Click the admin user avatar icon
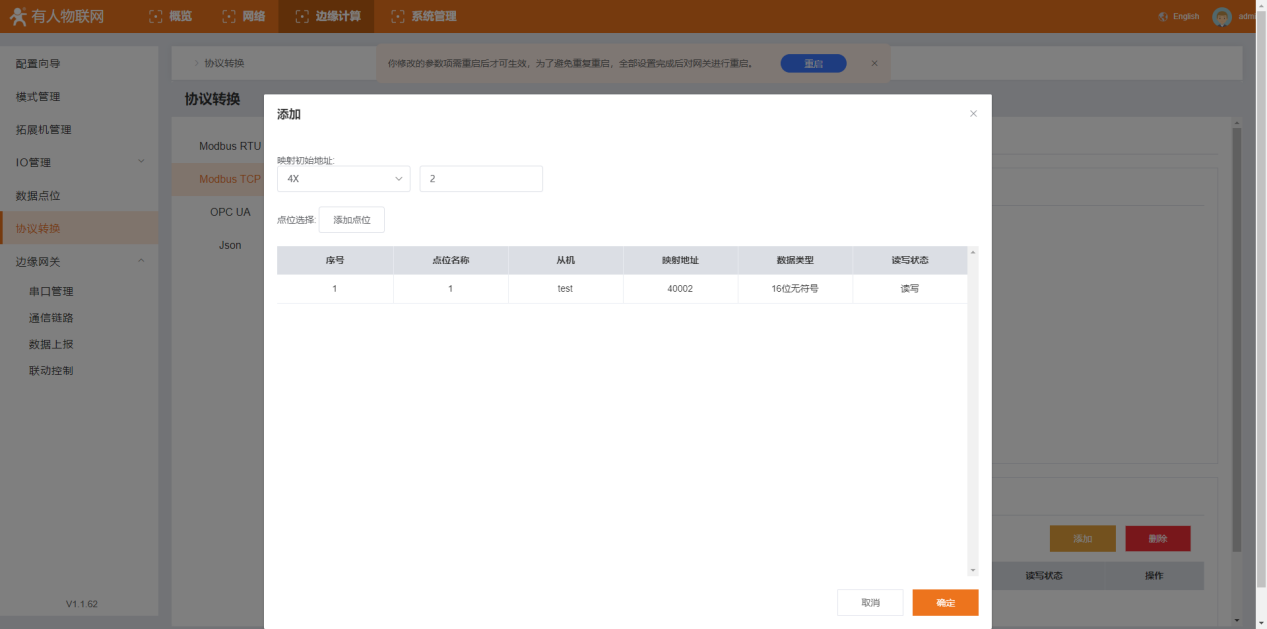Screen dimensions: 1267x629 tap(1221, 17)
